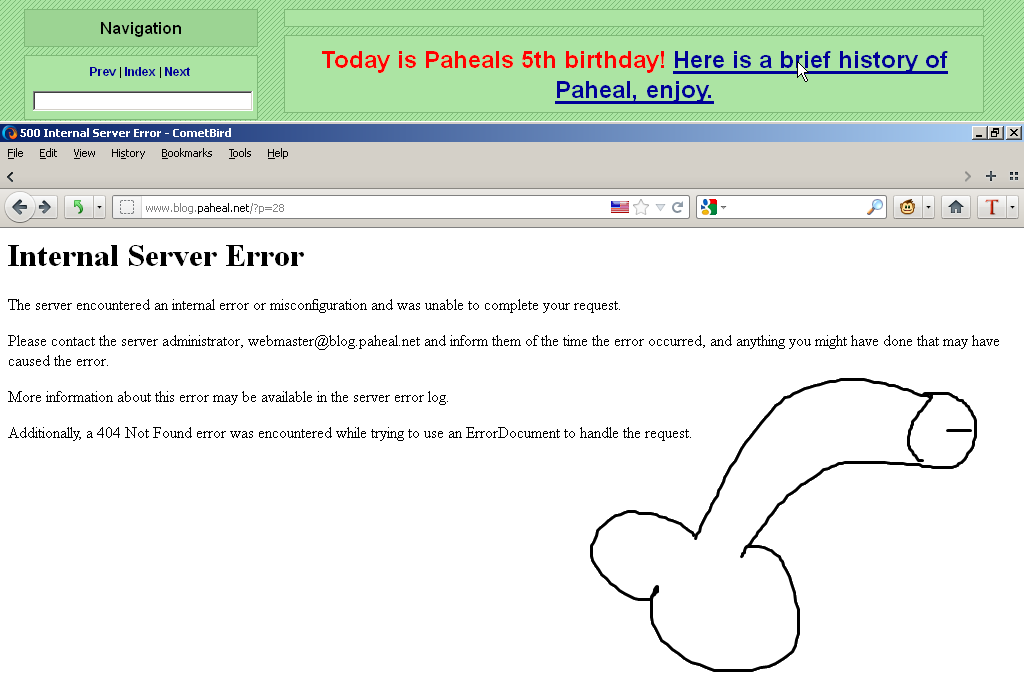Go to the home page icon
Image resolution: width=1024 pixels, height=691 pixels.
[956, 207]
